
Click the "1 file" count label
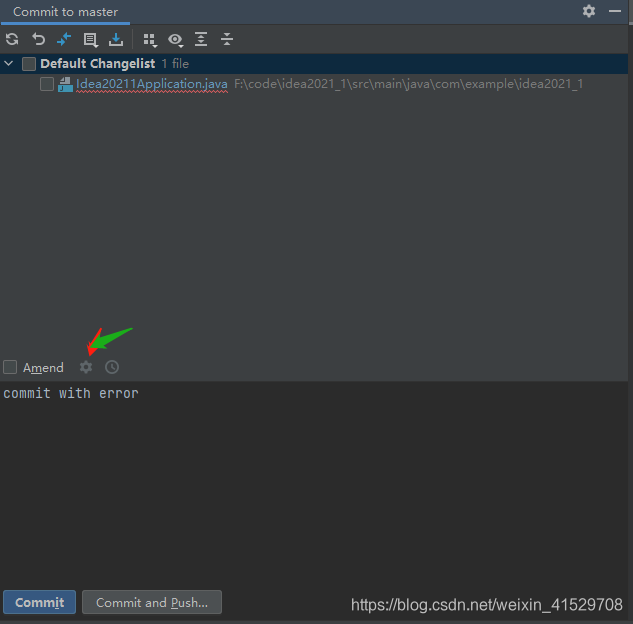click(175, 63)
